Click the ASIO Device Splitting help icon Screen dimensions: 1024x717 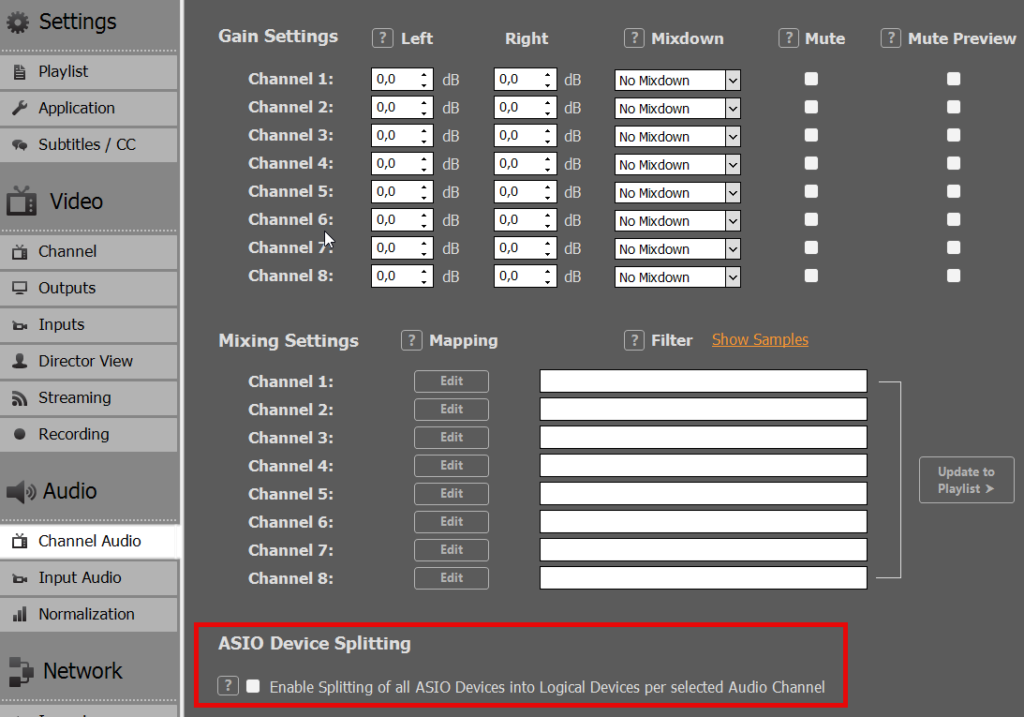[227, 686]
